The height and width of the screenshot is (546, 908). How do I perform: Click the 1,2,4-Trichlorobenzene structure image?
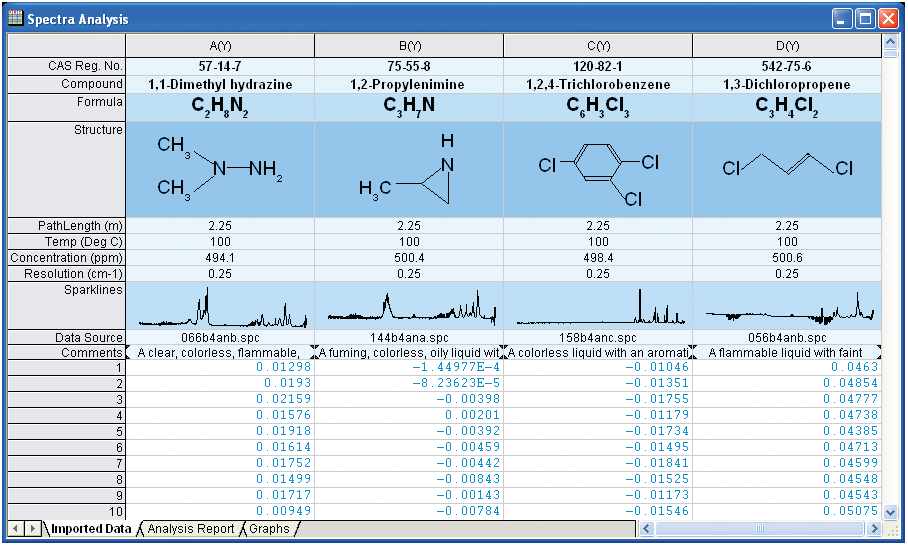pos(598,169)
